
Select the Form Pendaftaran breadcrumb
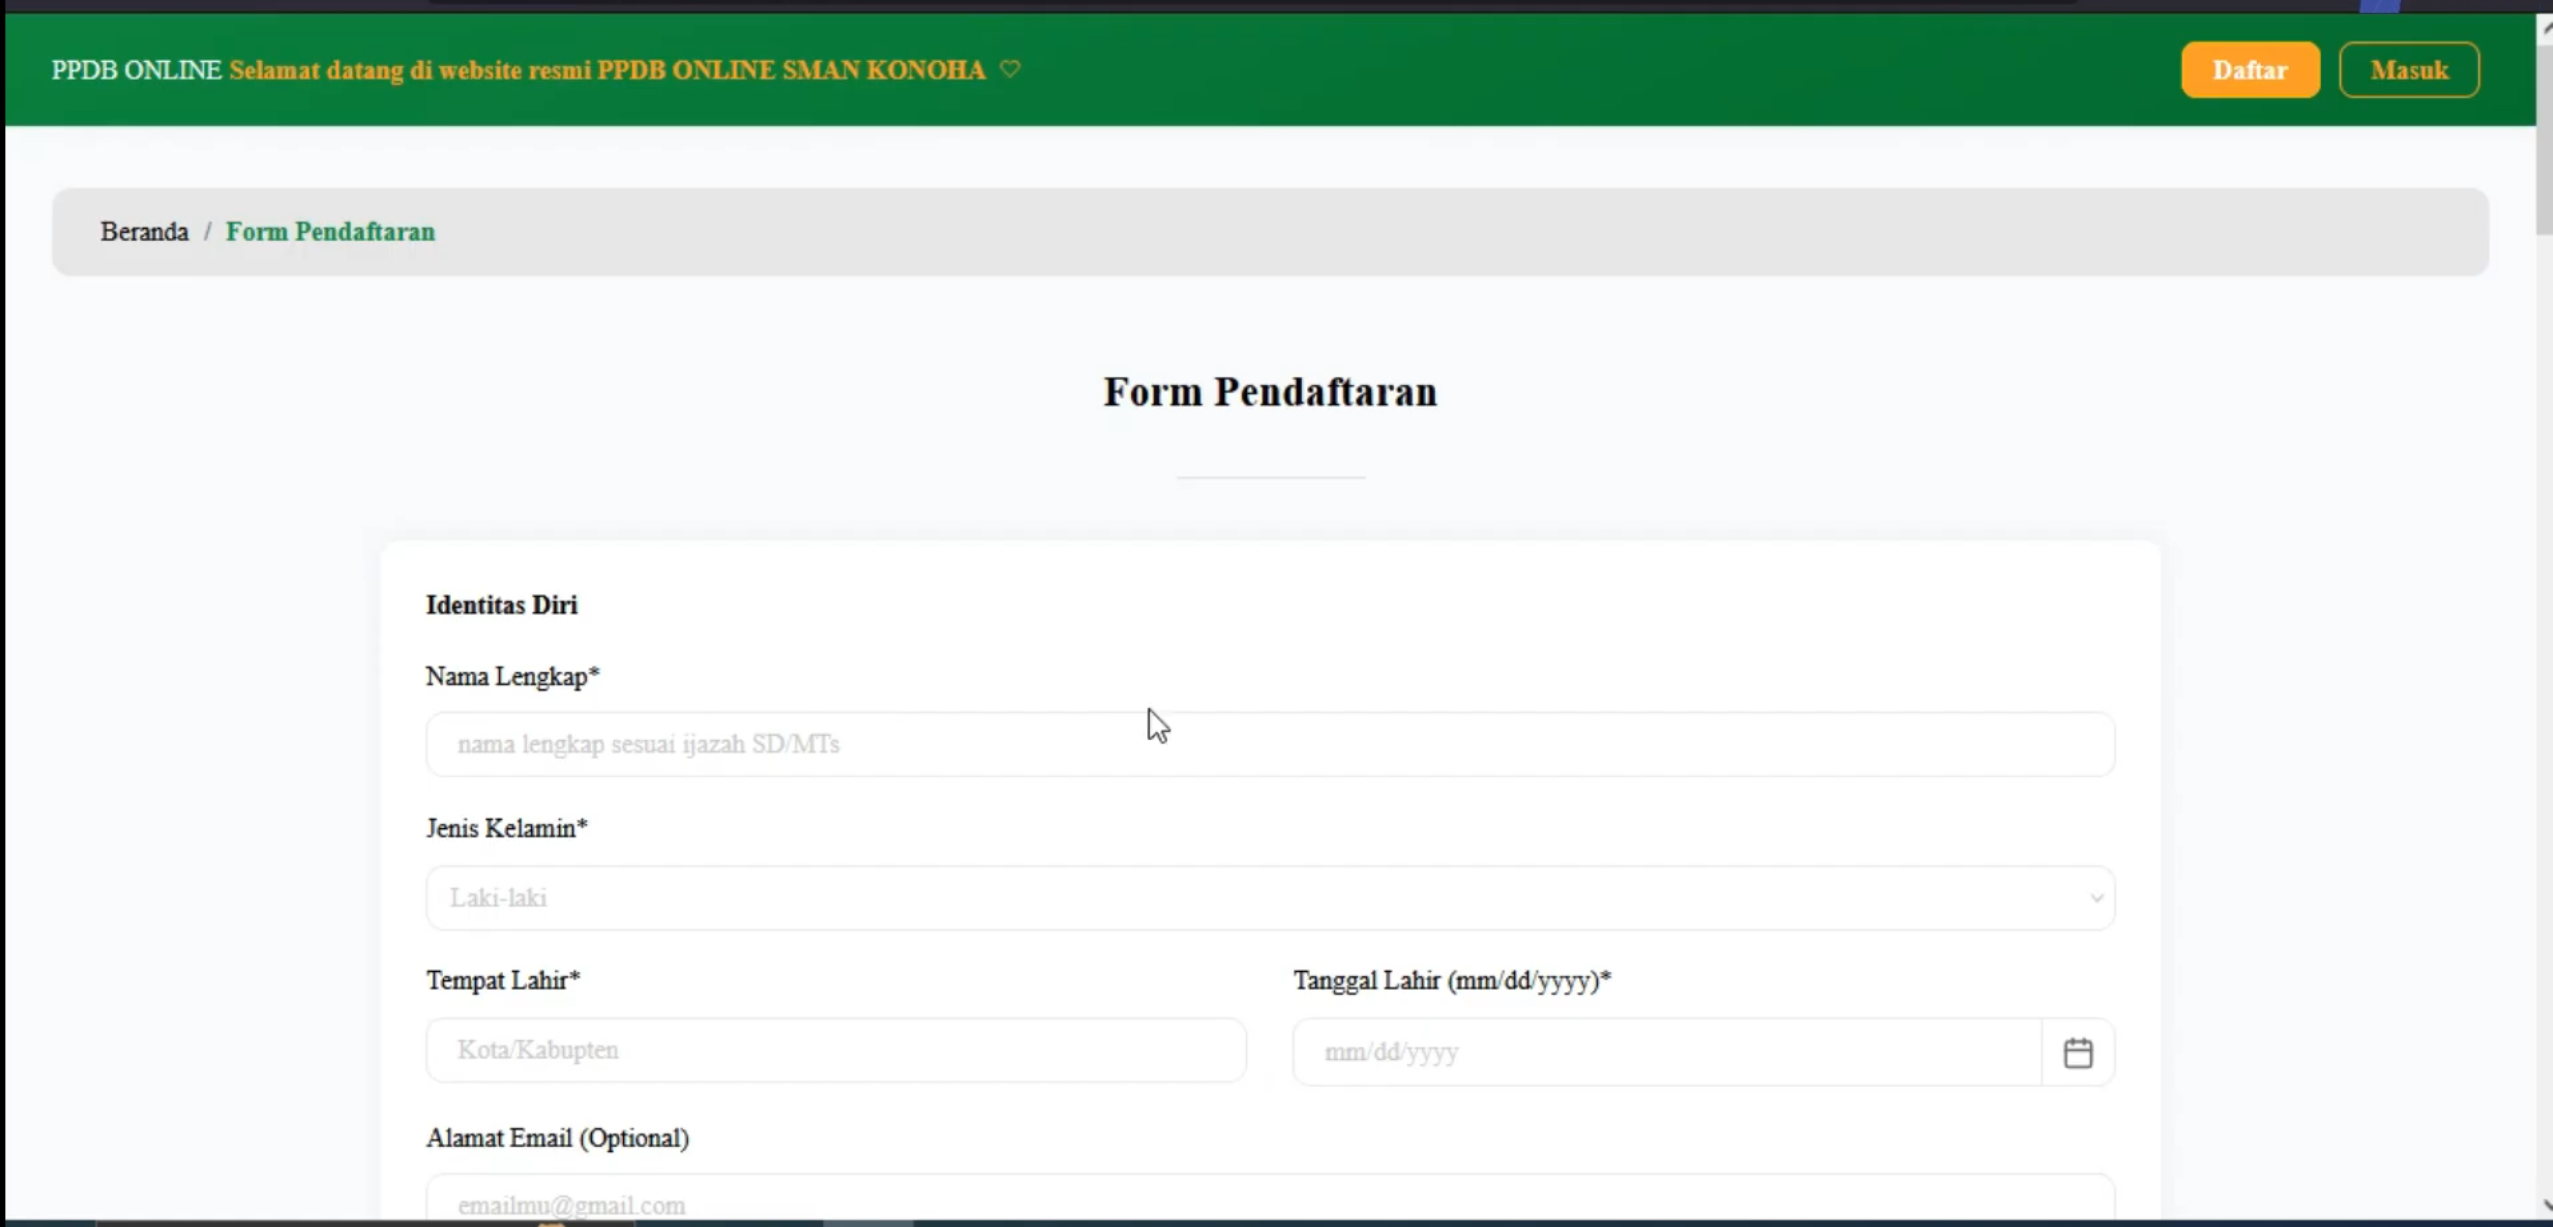point(330,232)
